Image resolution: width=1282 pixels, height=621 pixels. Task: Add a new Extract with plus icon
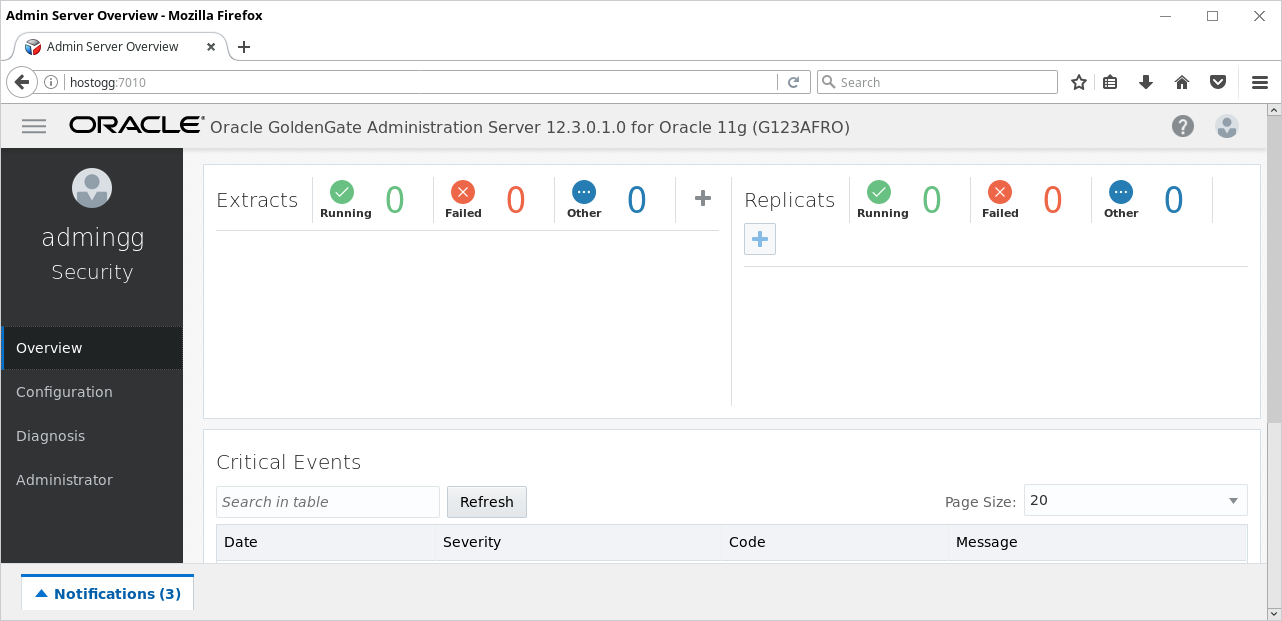pyautogui.click(x=703, y=198)
